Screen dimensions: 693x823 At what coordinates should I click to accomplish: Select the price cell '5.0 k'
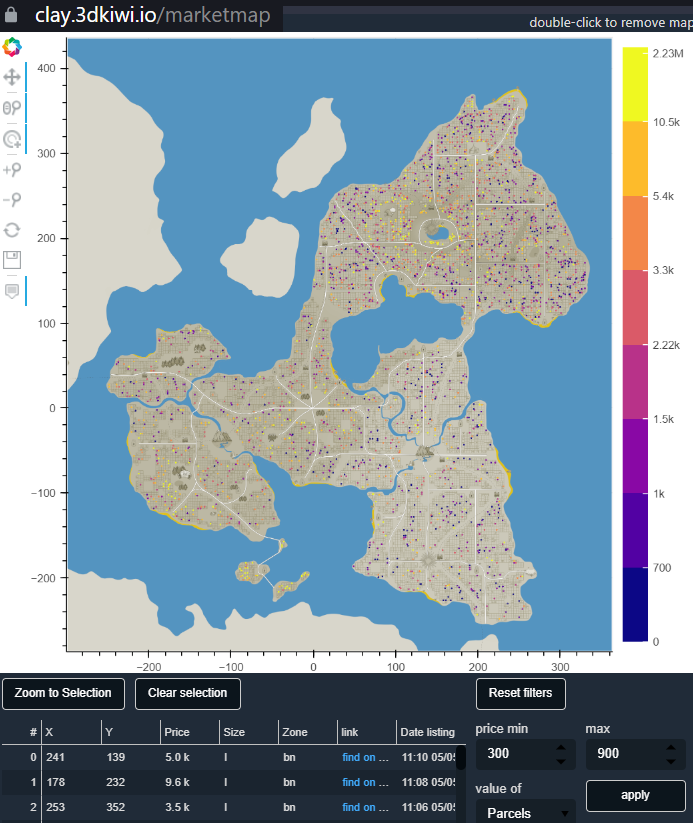190,757
